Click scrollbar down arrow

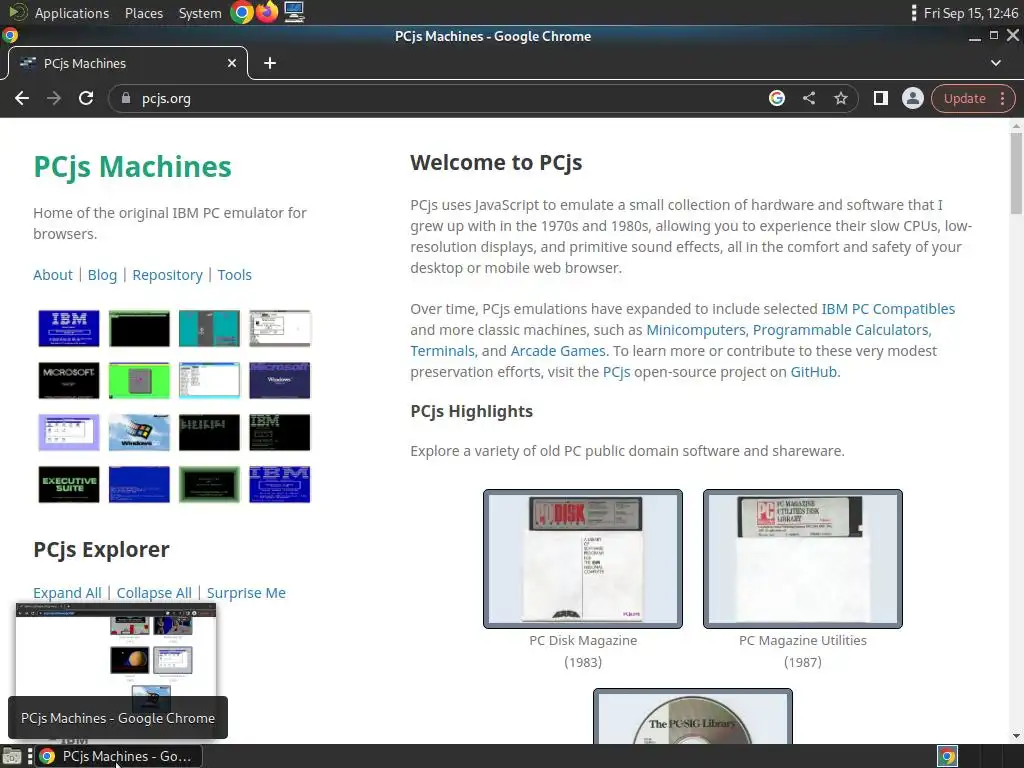point(1016,736)
